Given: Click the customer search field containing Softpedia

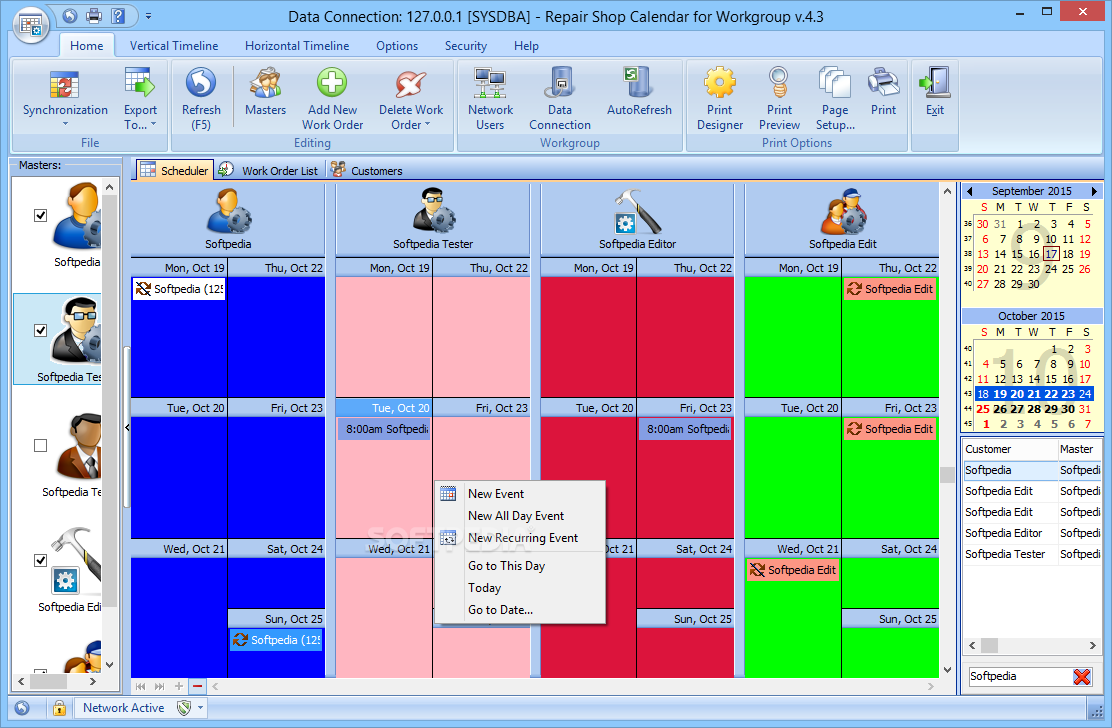Looking at the screenshot, I should (1020, 676).
